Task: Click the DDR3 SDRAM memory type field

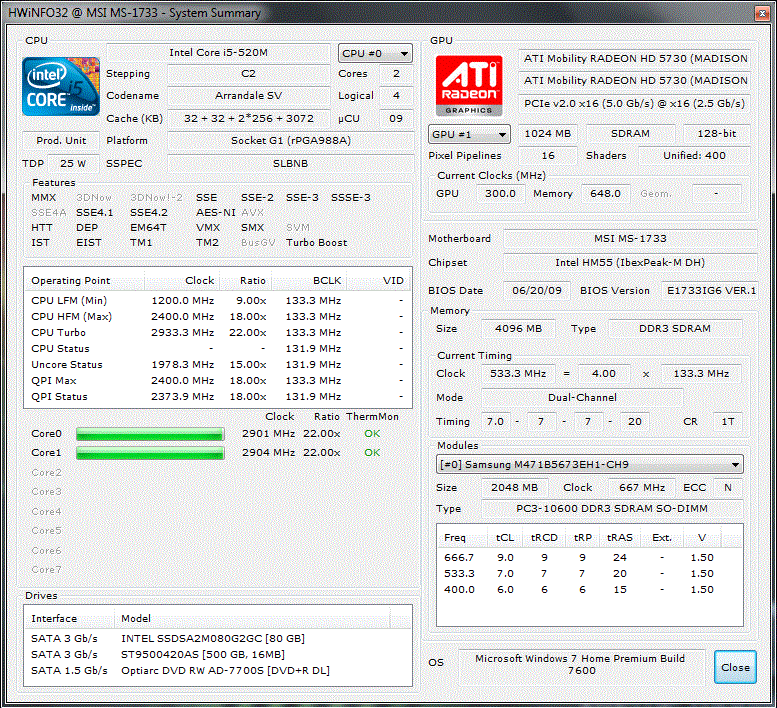Action: pyautogui.click(x=675, y=328)
